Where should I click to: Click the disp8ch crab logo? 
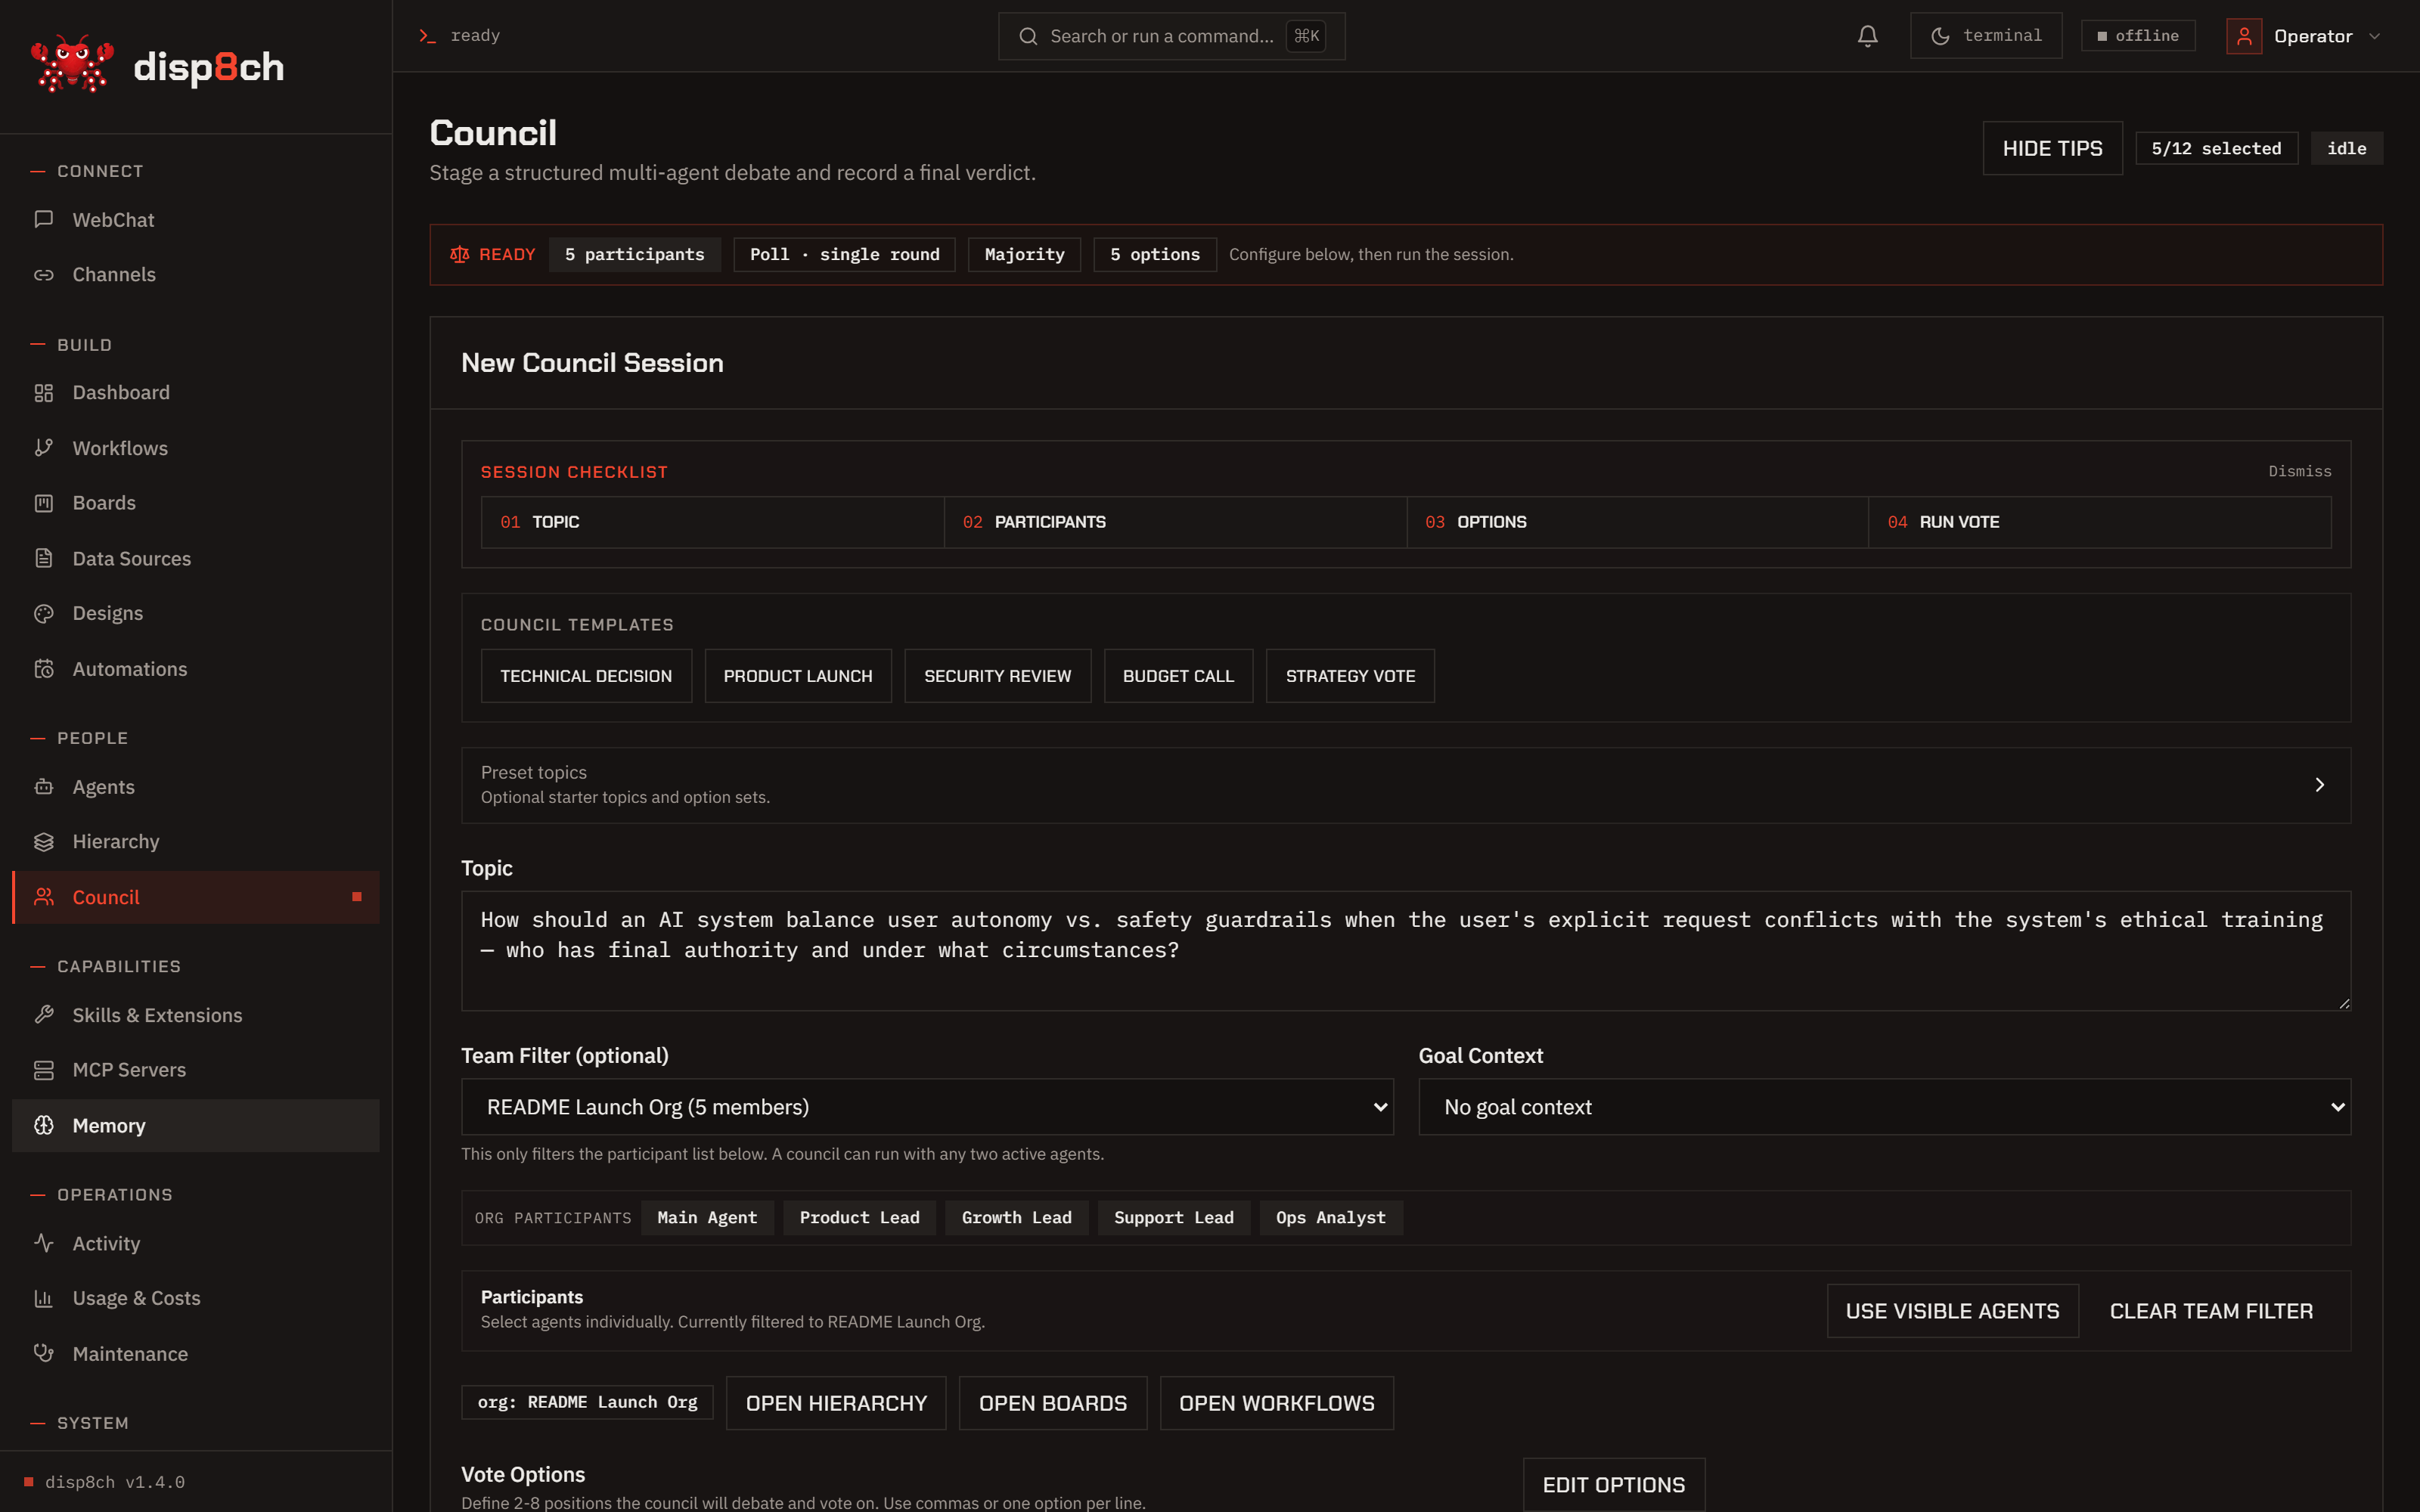[x=72, y=65]
